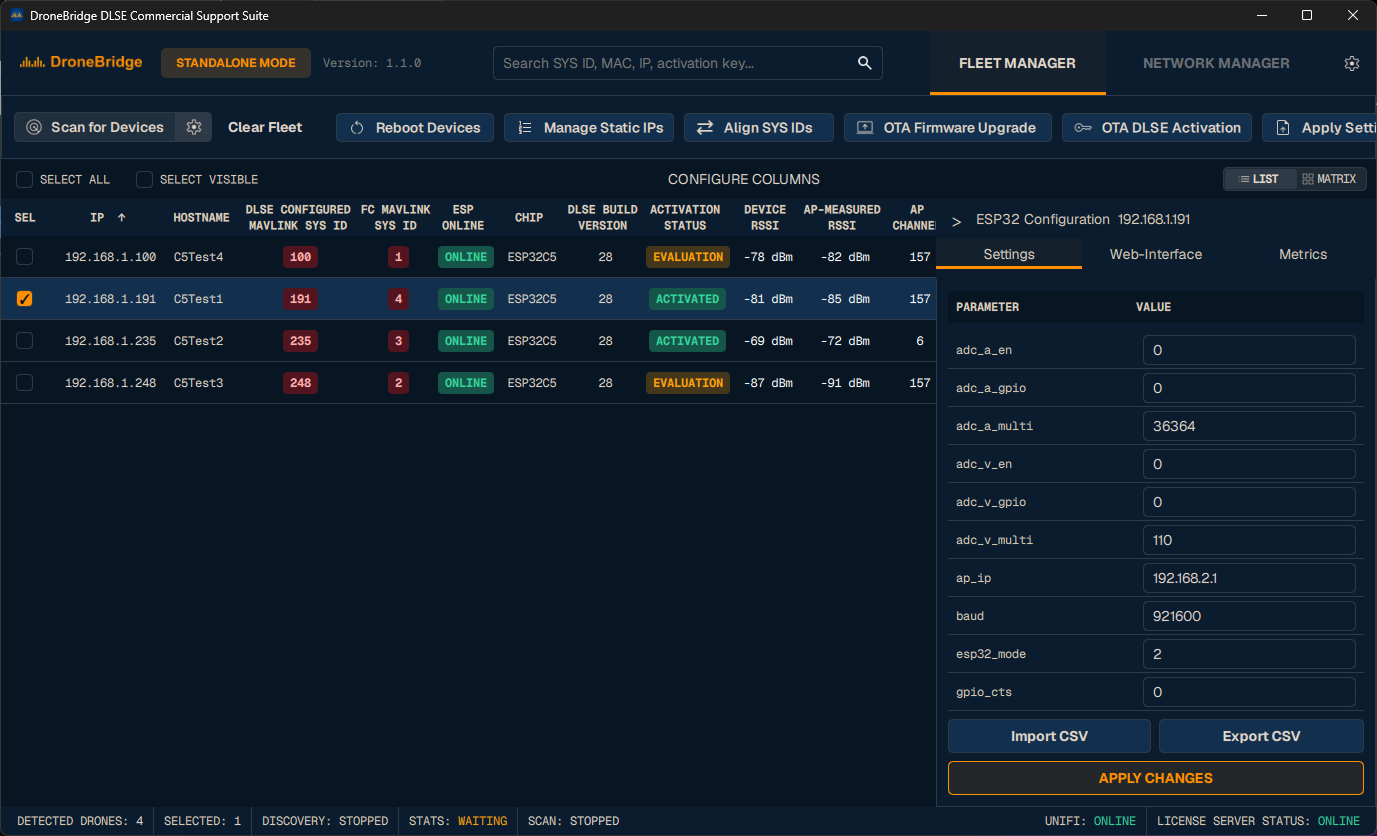This screenshot has height=836, width=1377.
Task: Click Reboot Devices button
Action: click(415, 127)
